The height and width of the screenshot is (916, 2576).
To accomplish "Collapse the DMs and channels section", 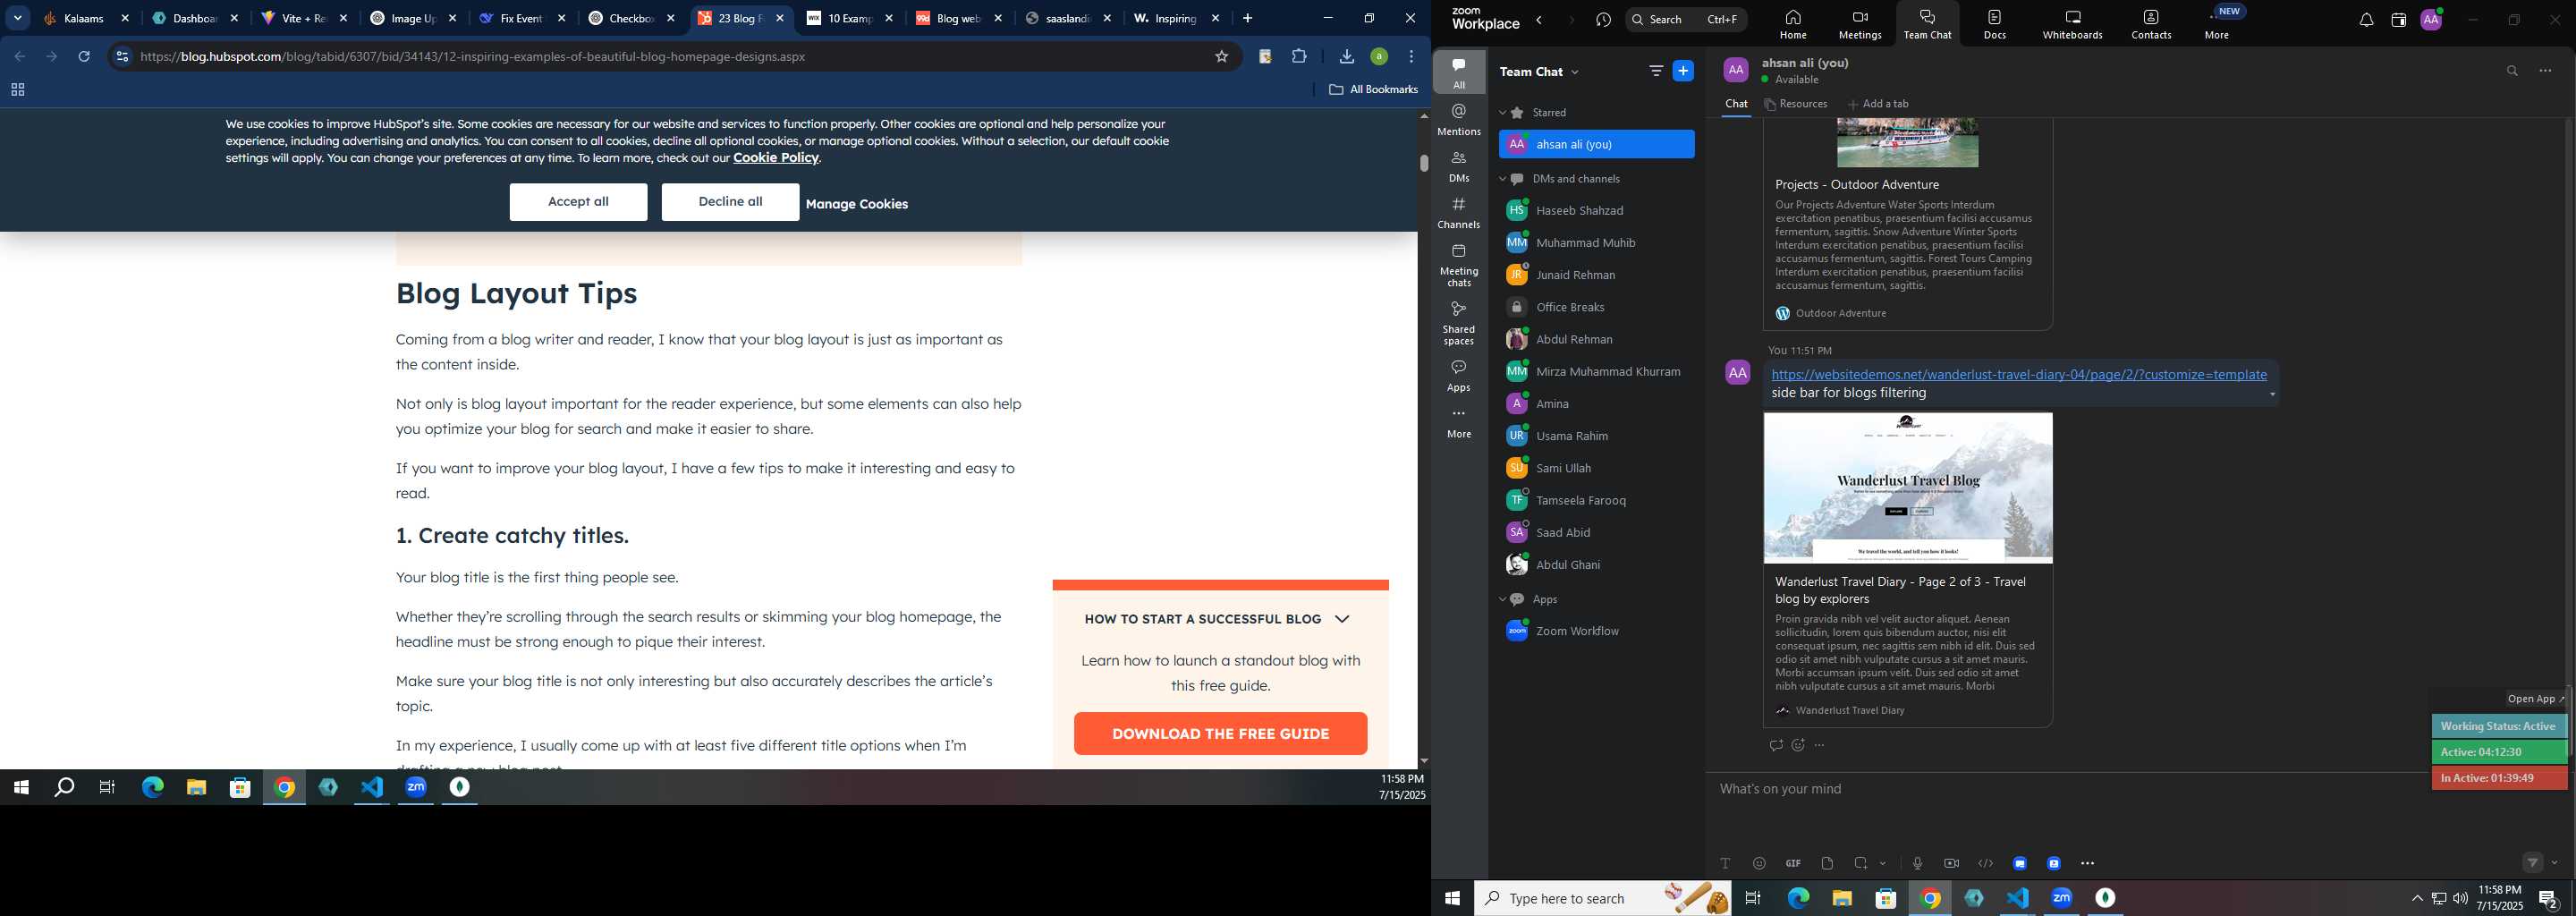I will [1502, 179].
